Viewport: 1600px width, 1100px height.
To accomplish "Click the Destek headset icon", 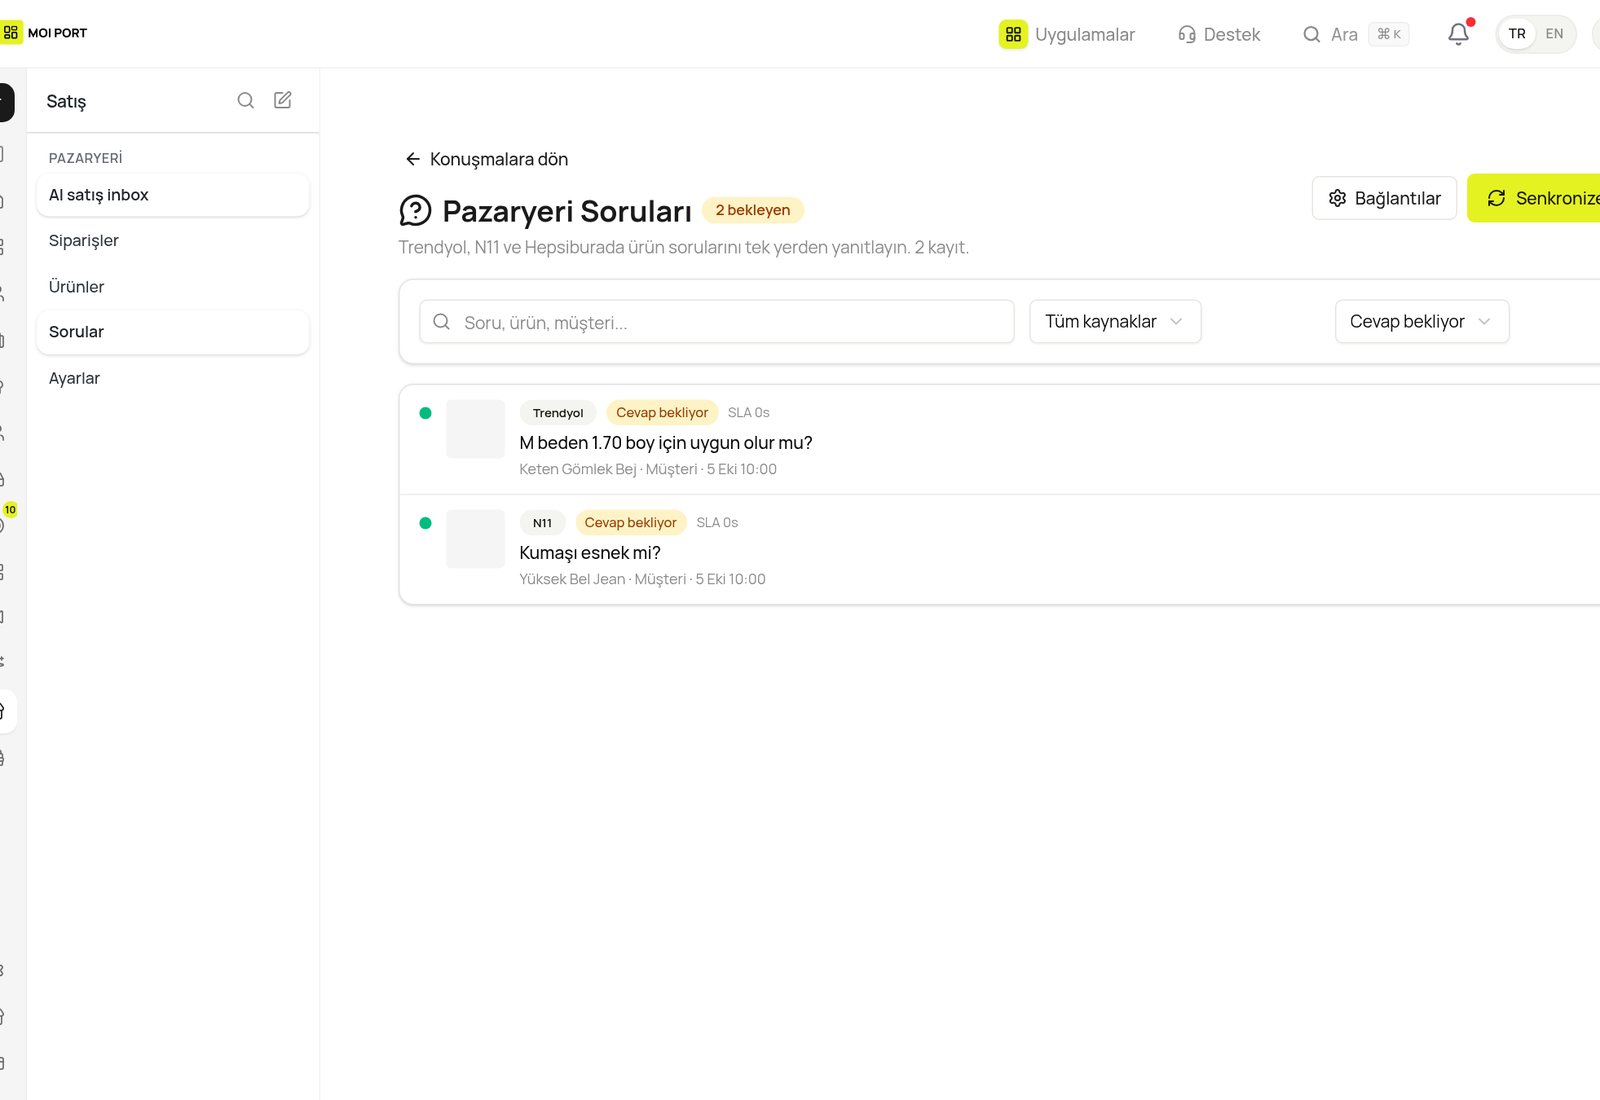I will [x=1187, y=34].
